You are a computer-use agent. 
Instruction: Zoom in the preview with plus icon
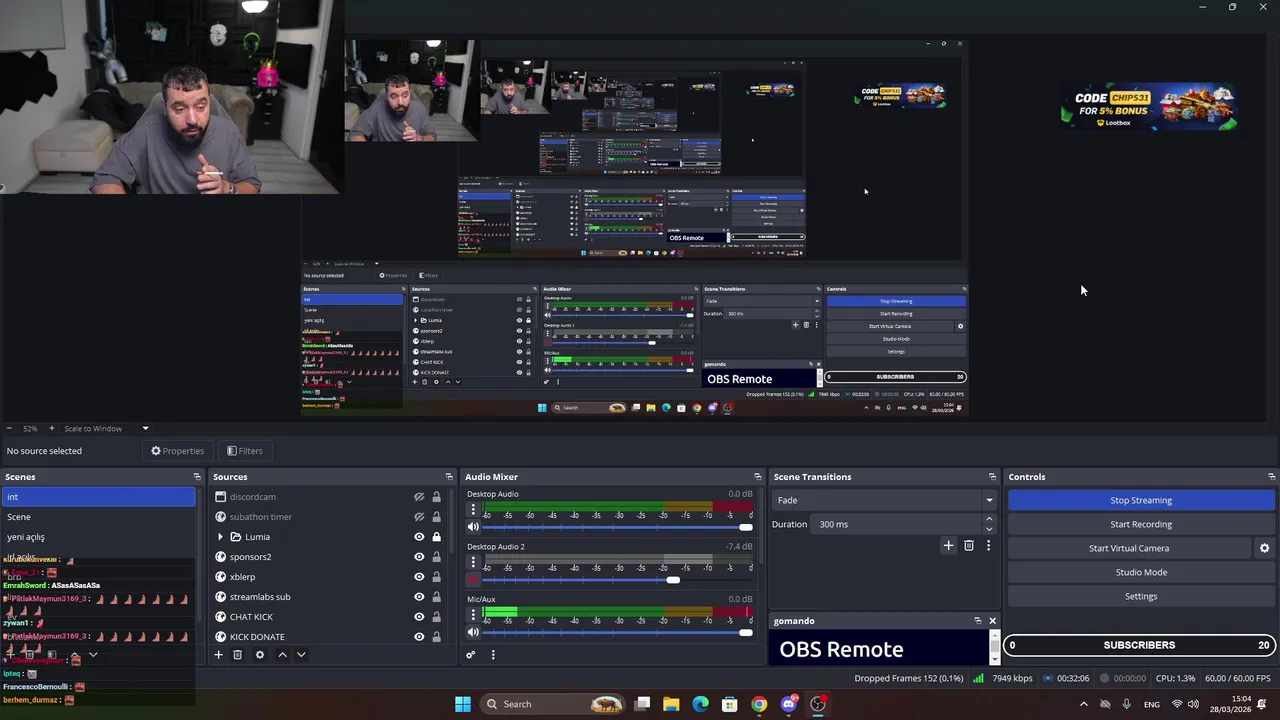52,428
